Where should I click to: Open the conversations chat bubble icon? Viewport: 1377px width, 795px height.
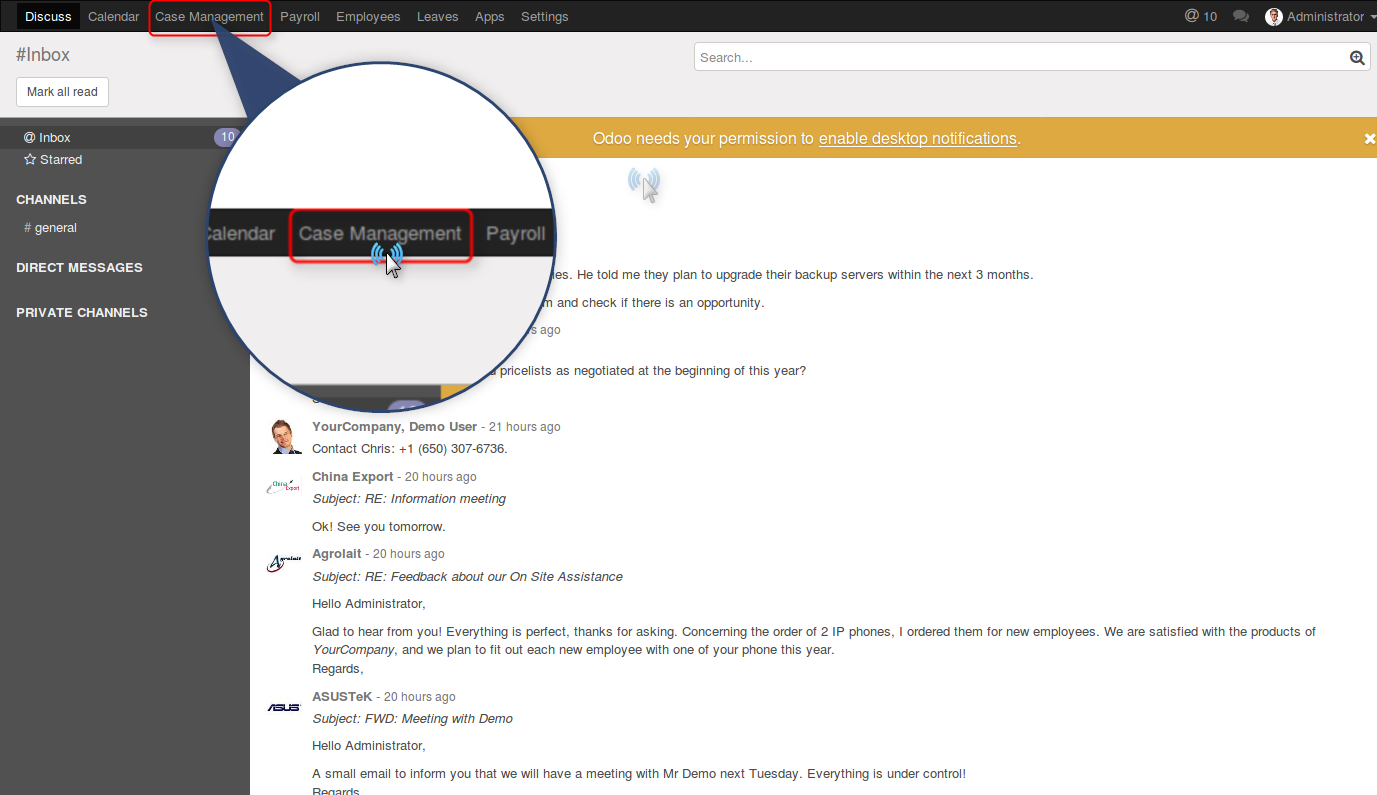coord(1241,16)
